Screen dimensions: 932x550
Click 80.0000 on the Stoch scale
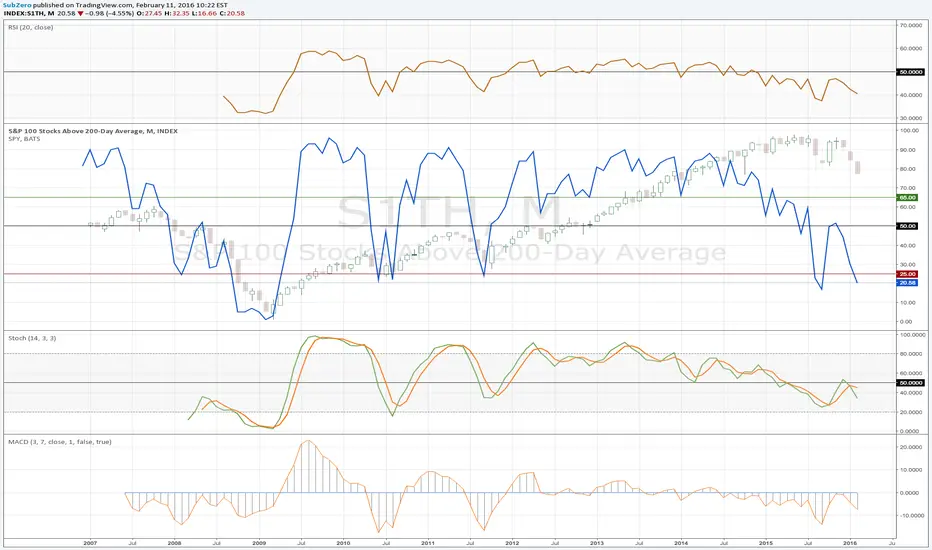pos(911,354)
